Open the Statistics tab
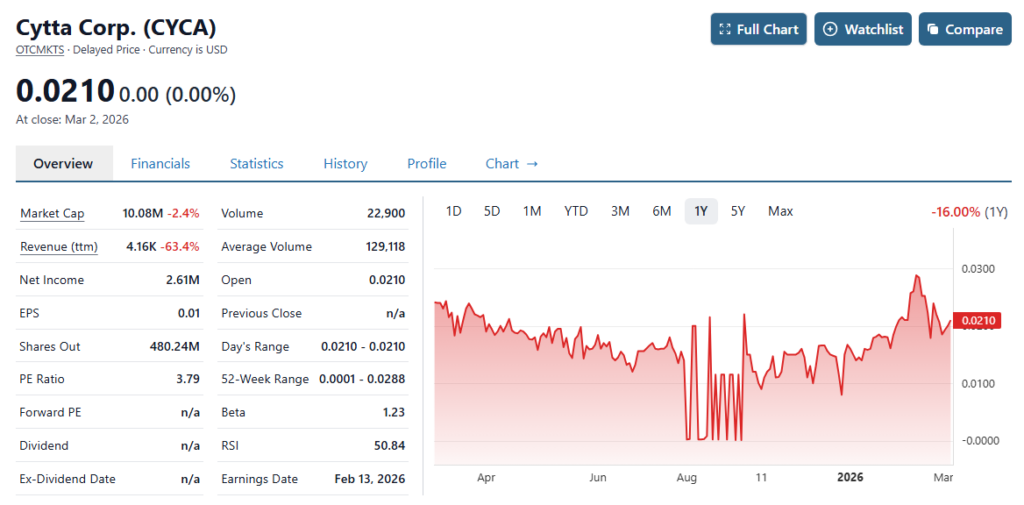The image size is (1024, 505). point(256,163)
